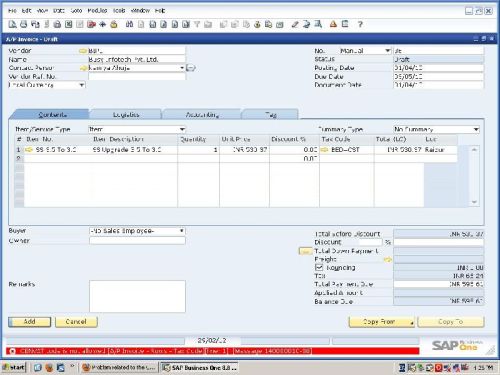Click the Total Down Payment button
Image resolution: width=500 pixels, height=375 pixels.
[x=305, y=251]
